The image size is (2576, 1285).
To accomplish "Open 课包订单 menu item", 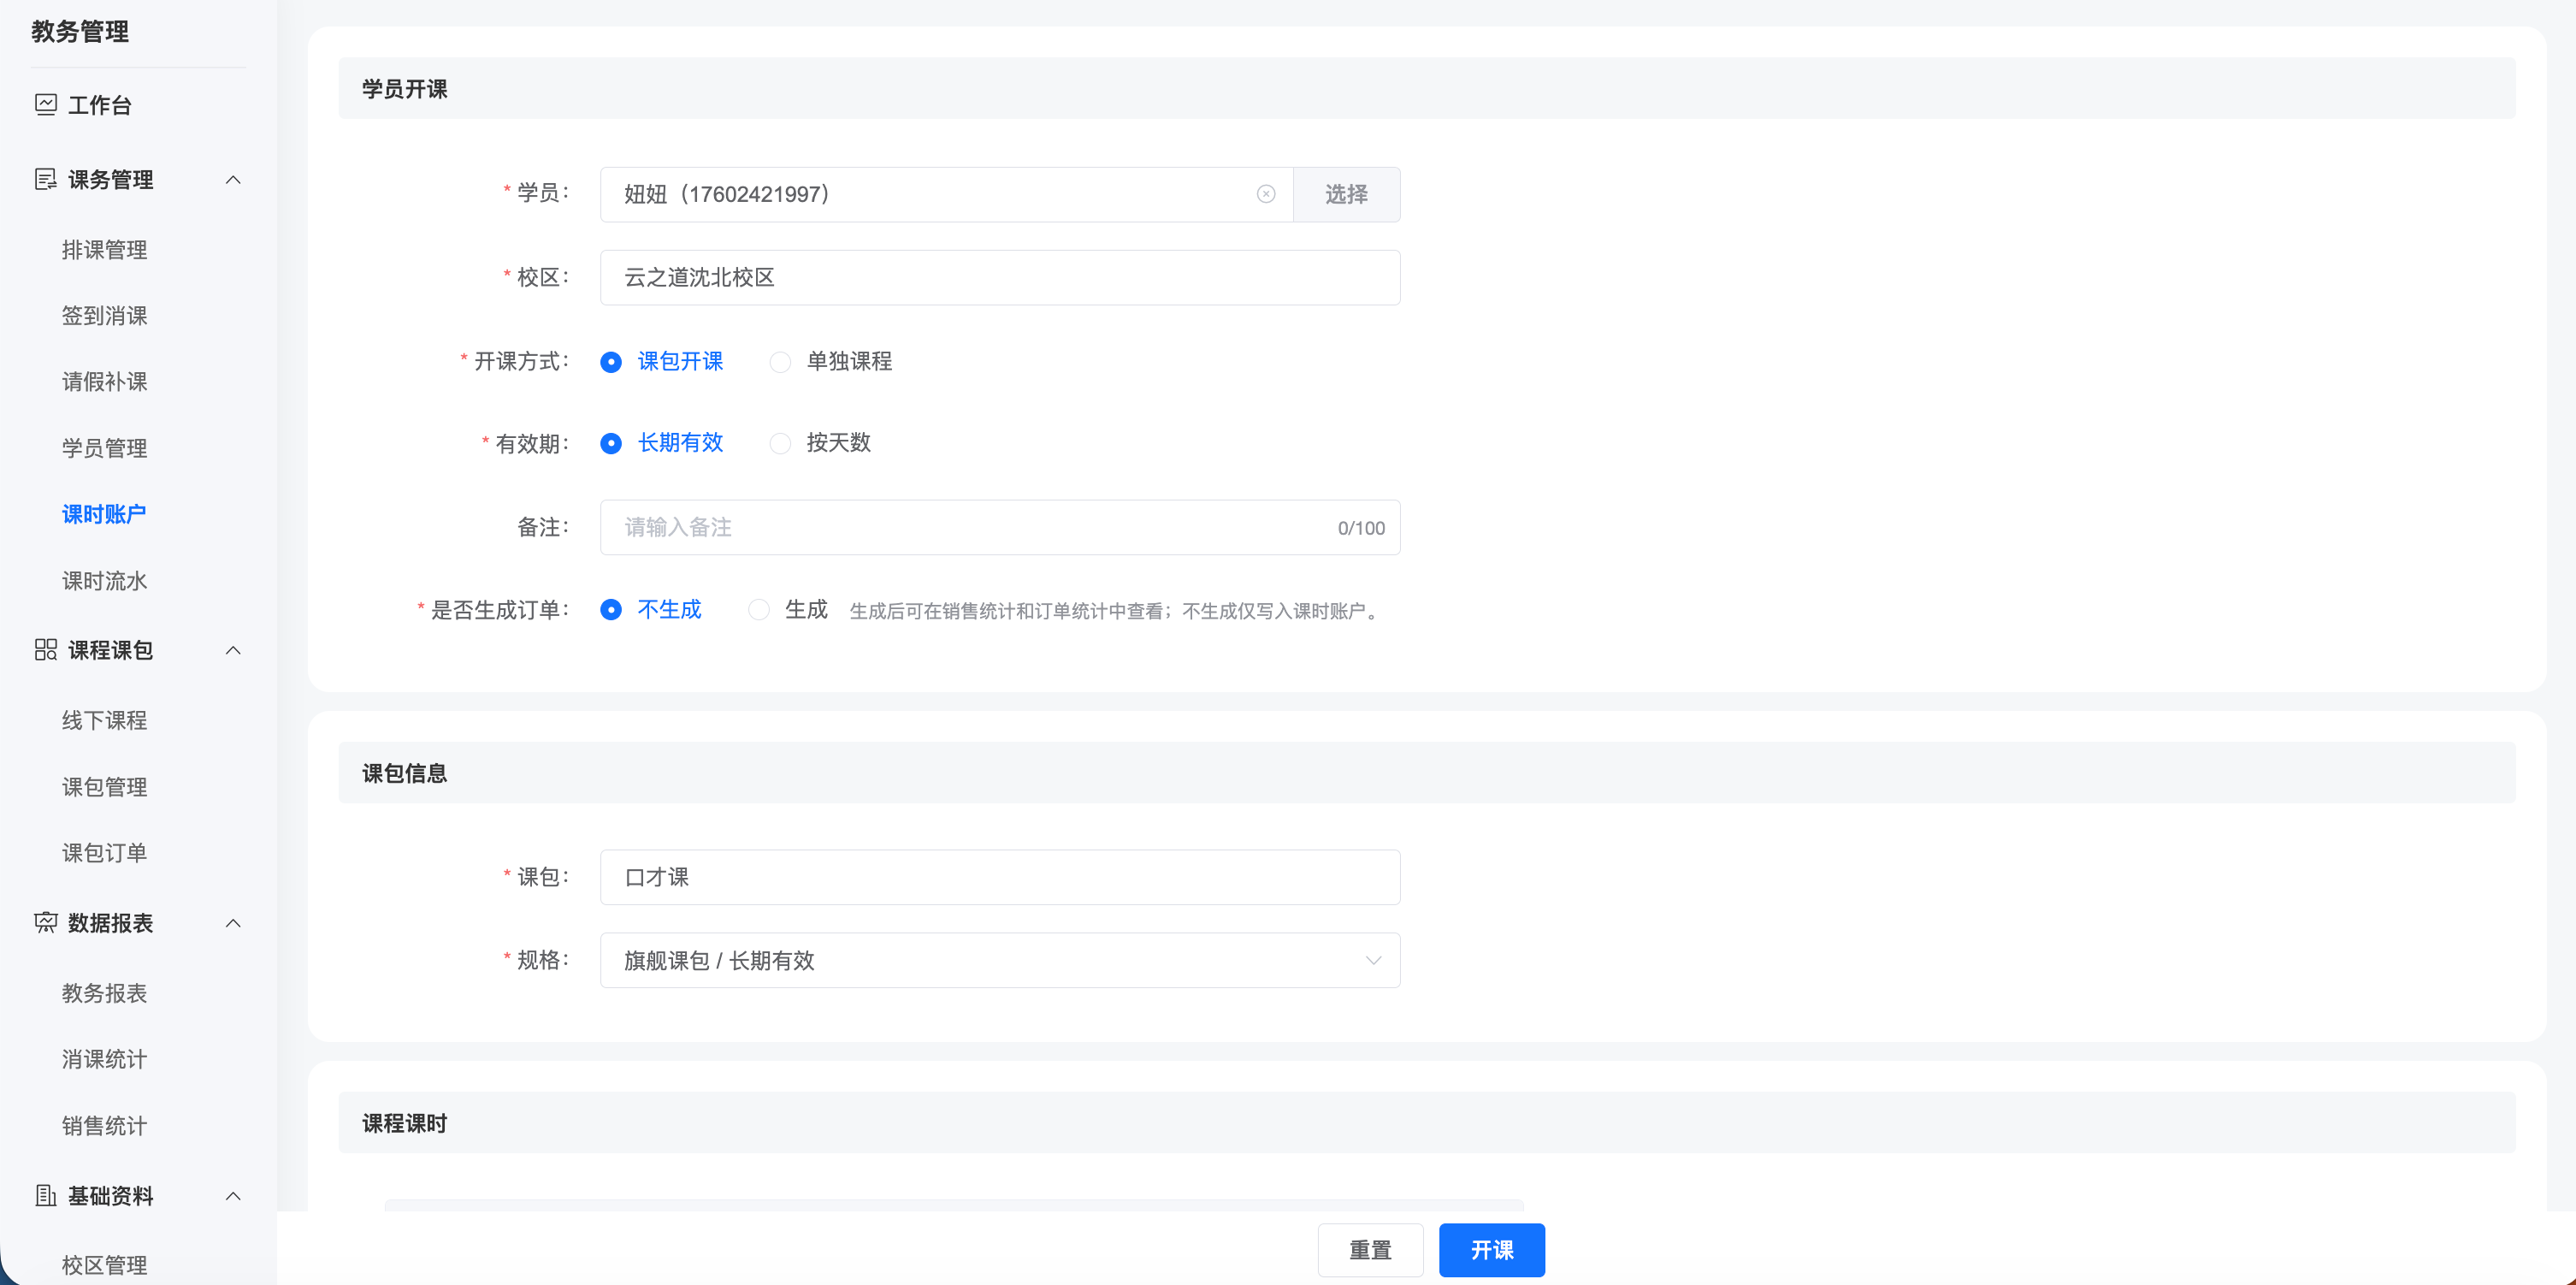I will tap(104, 853).
